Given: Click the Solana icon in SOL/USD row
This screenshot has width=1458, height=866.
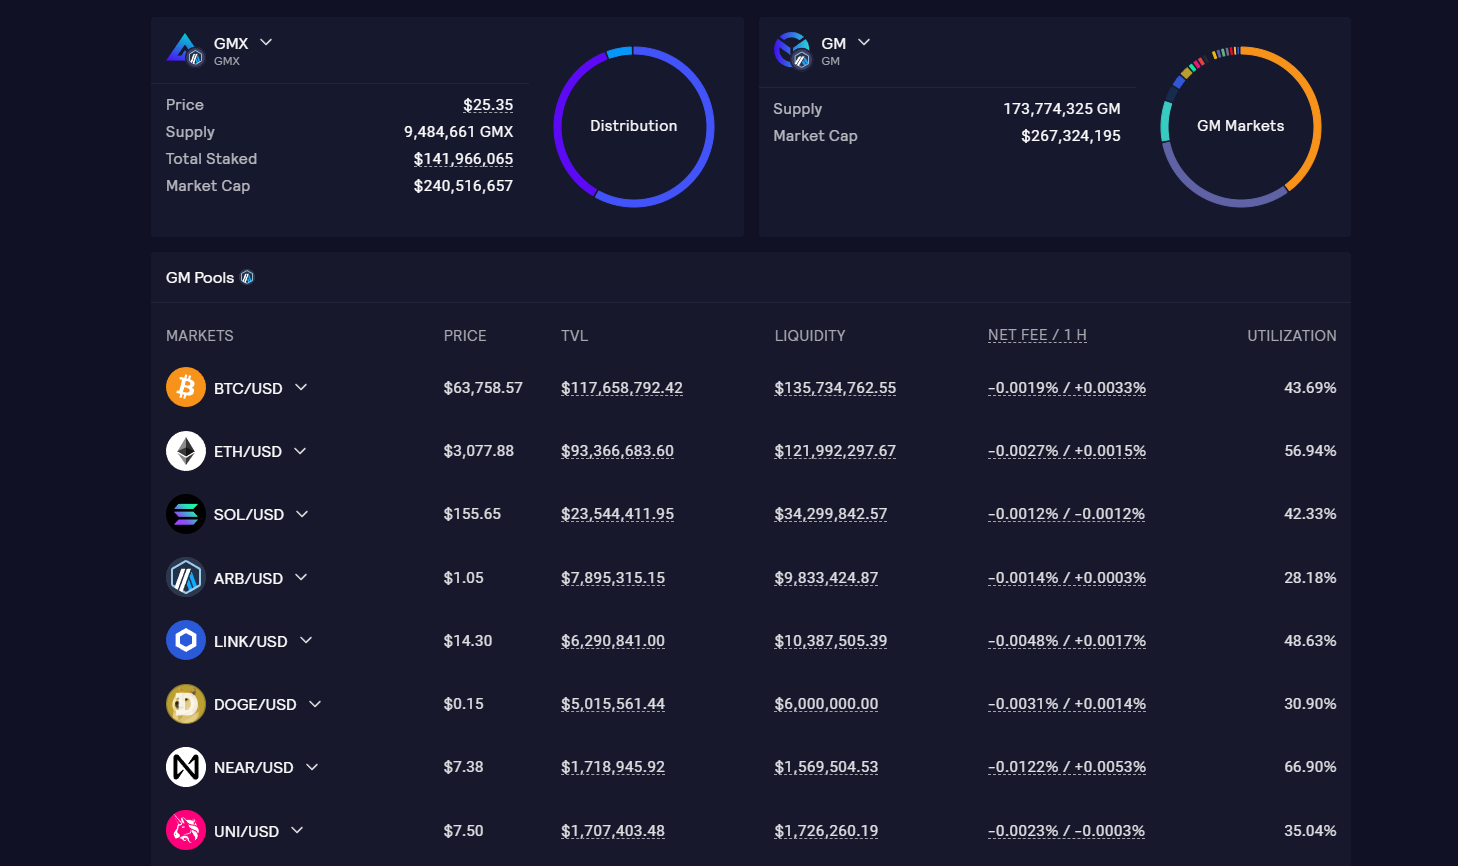Looking at the screenshot, I should click(x=186, y=514).
